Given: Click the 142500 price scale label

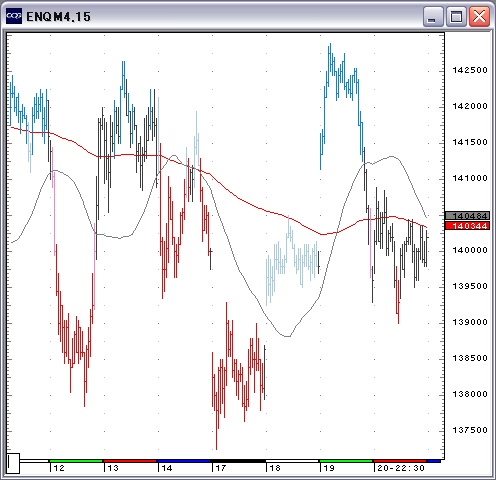Looking at the screenshot, I should (470, 70).
